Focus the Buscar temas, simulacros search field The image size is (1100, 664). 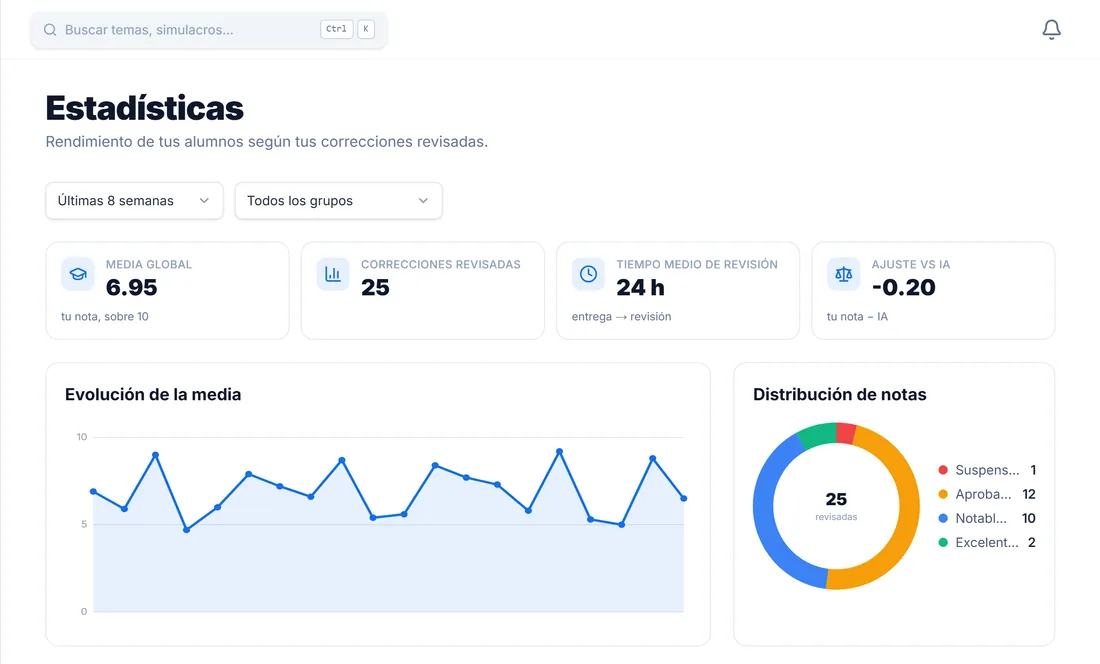(209, 29)
